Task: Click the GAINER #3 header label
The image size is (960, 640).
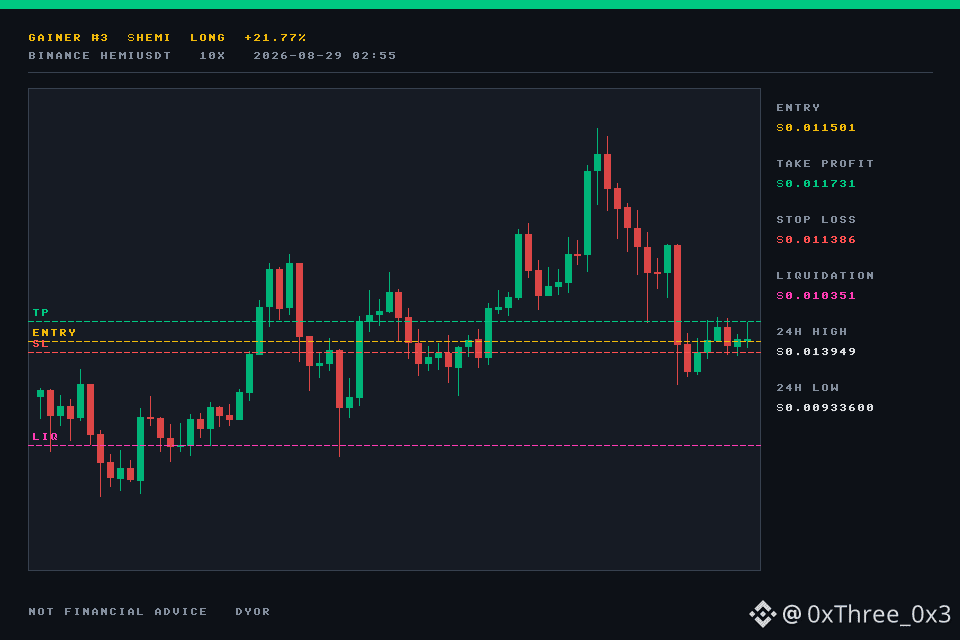Action: click(68, 37)
